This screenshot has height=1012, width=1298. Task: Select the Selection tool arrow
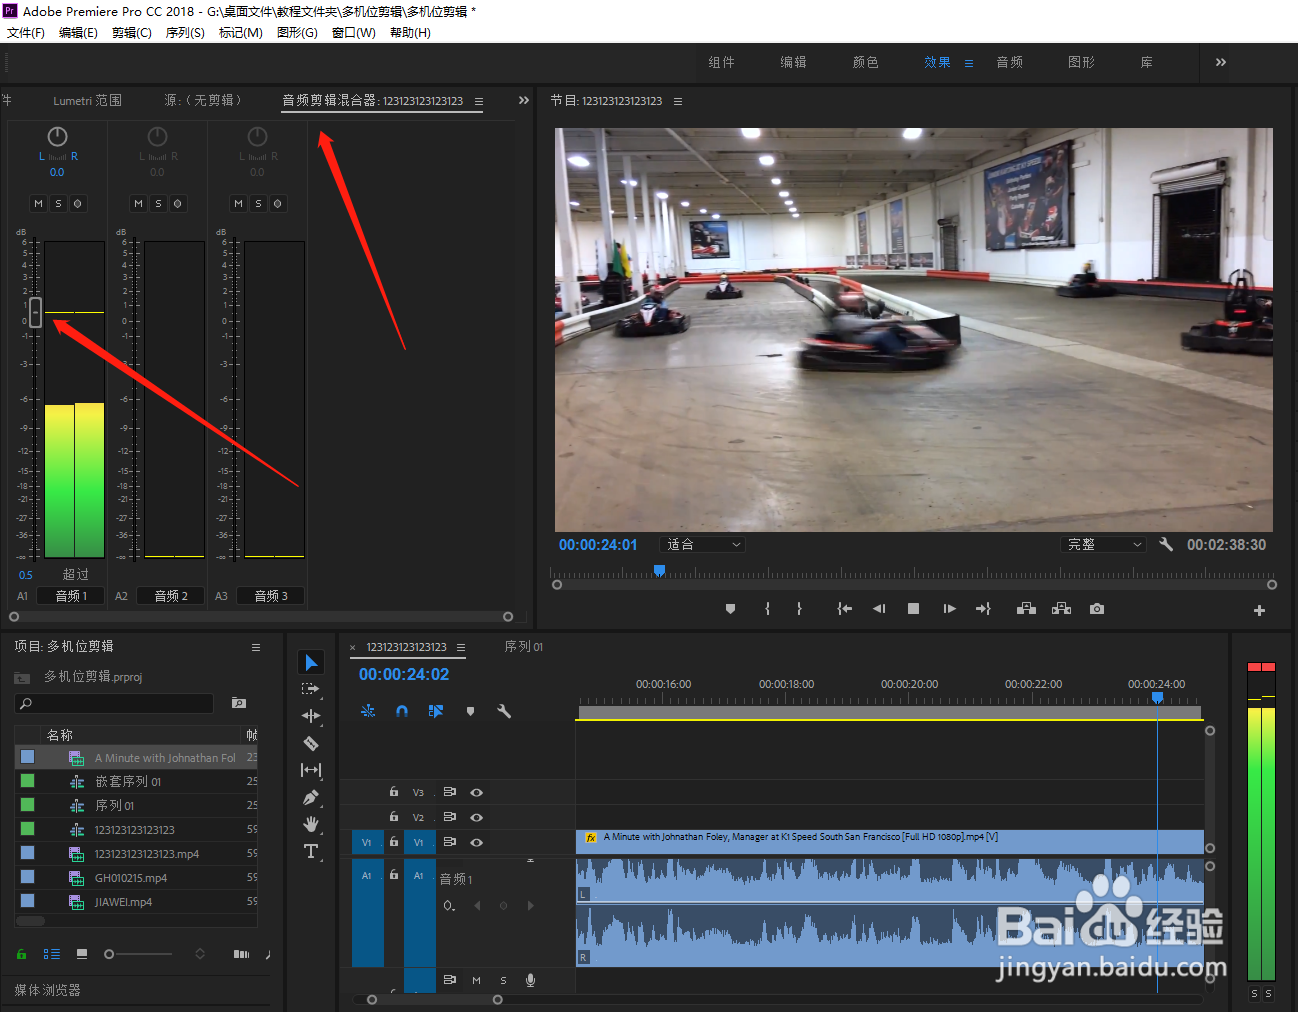311,663
